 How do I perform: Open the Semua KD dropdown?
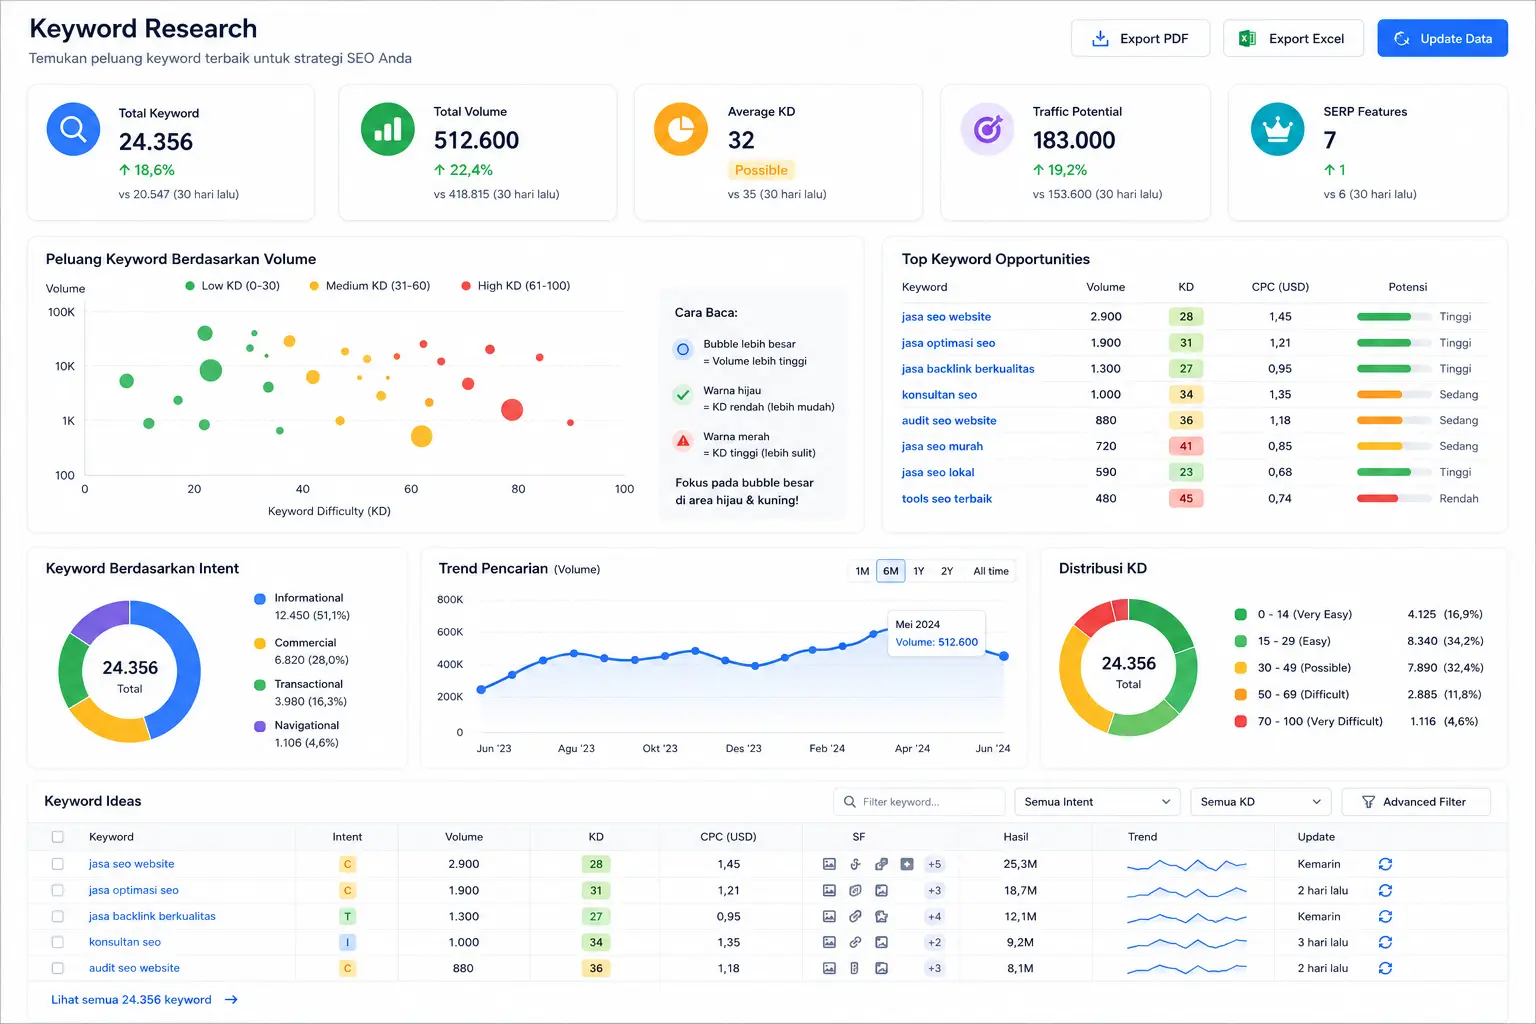1261,802
